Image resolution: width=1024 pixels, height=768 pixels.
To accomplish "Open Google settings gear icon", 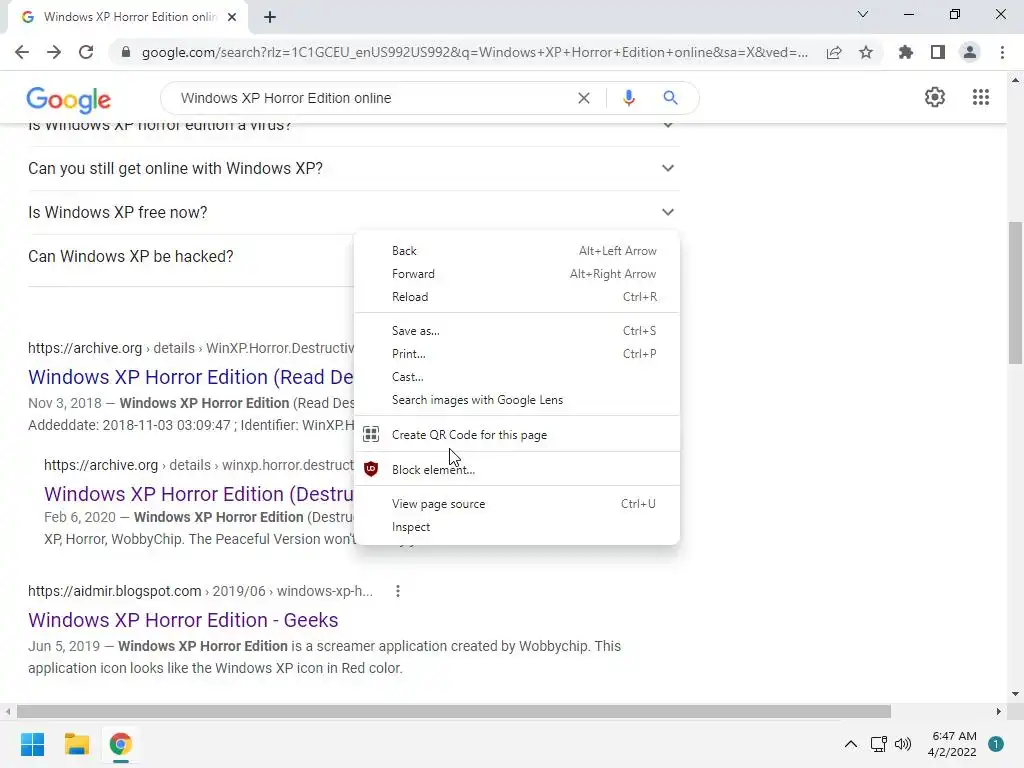I will click(935, 97).
